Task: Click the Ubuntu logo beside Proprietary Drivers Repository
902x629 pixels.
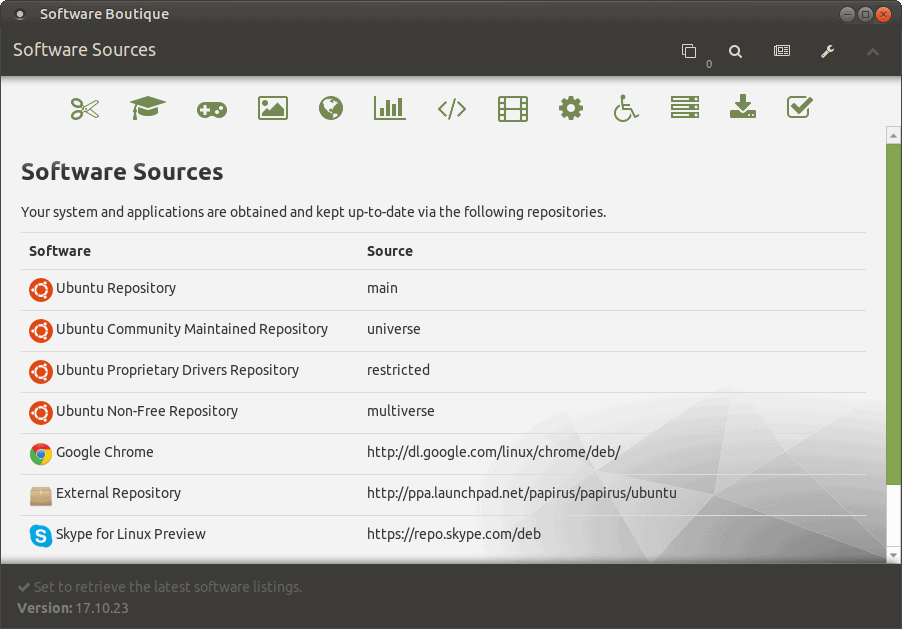Action: point(41,371)
